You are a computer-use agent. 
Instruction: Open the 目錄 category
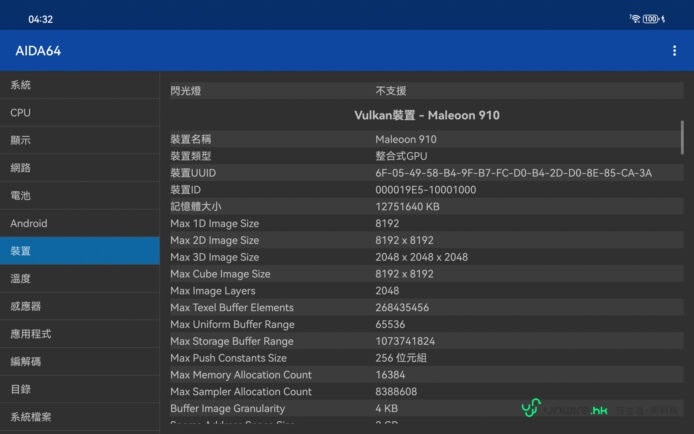click(x=80, y=389)
